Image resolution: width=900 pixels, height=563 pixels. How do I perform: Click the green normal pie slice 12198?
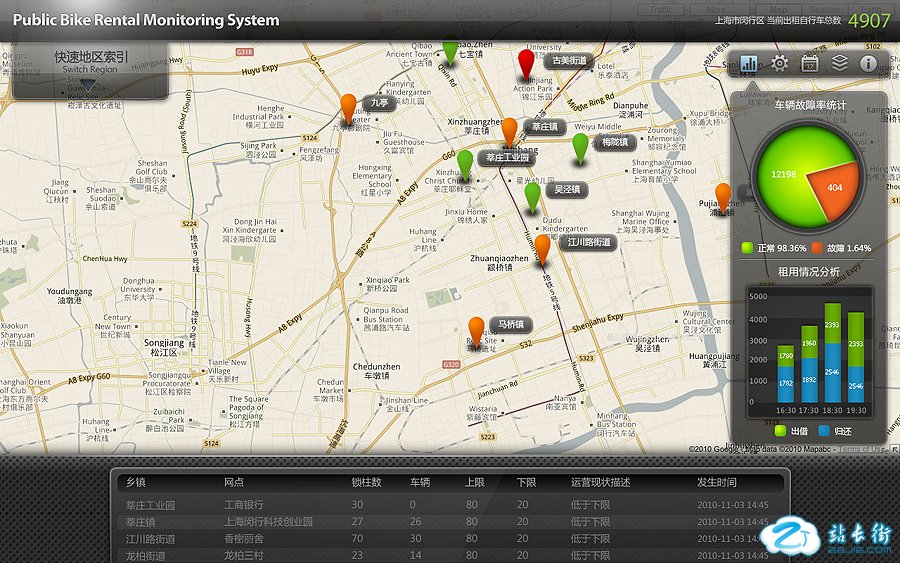pyautogui.click(x=784, y=175)
